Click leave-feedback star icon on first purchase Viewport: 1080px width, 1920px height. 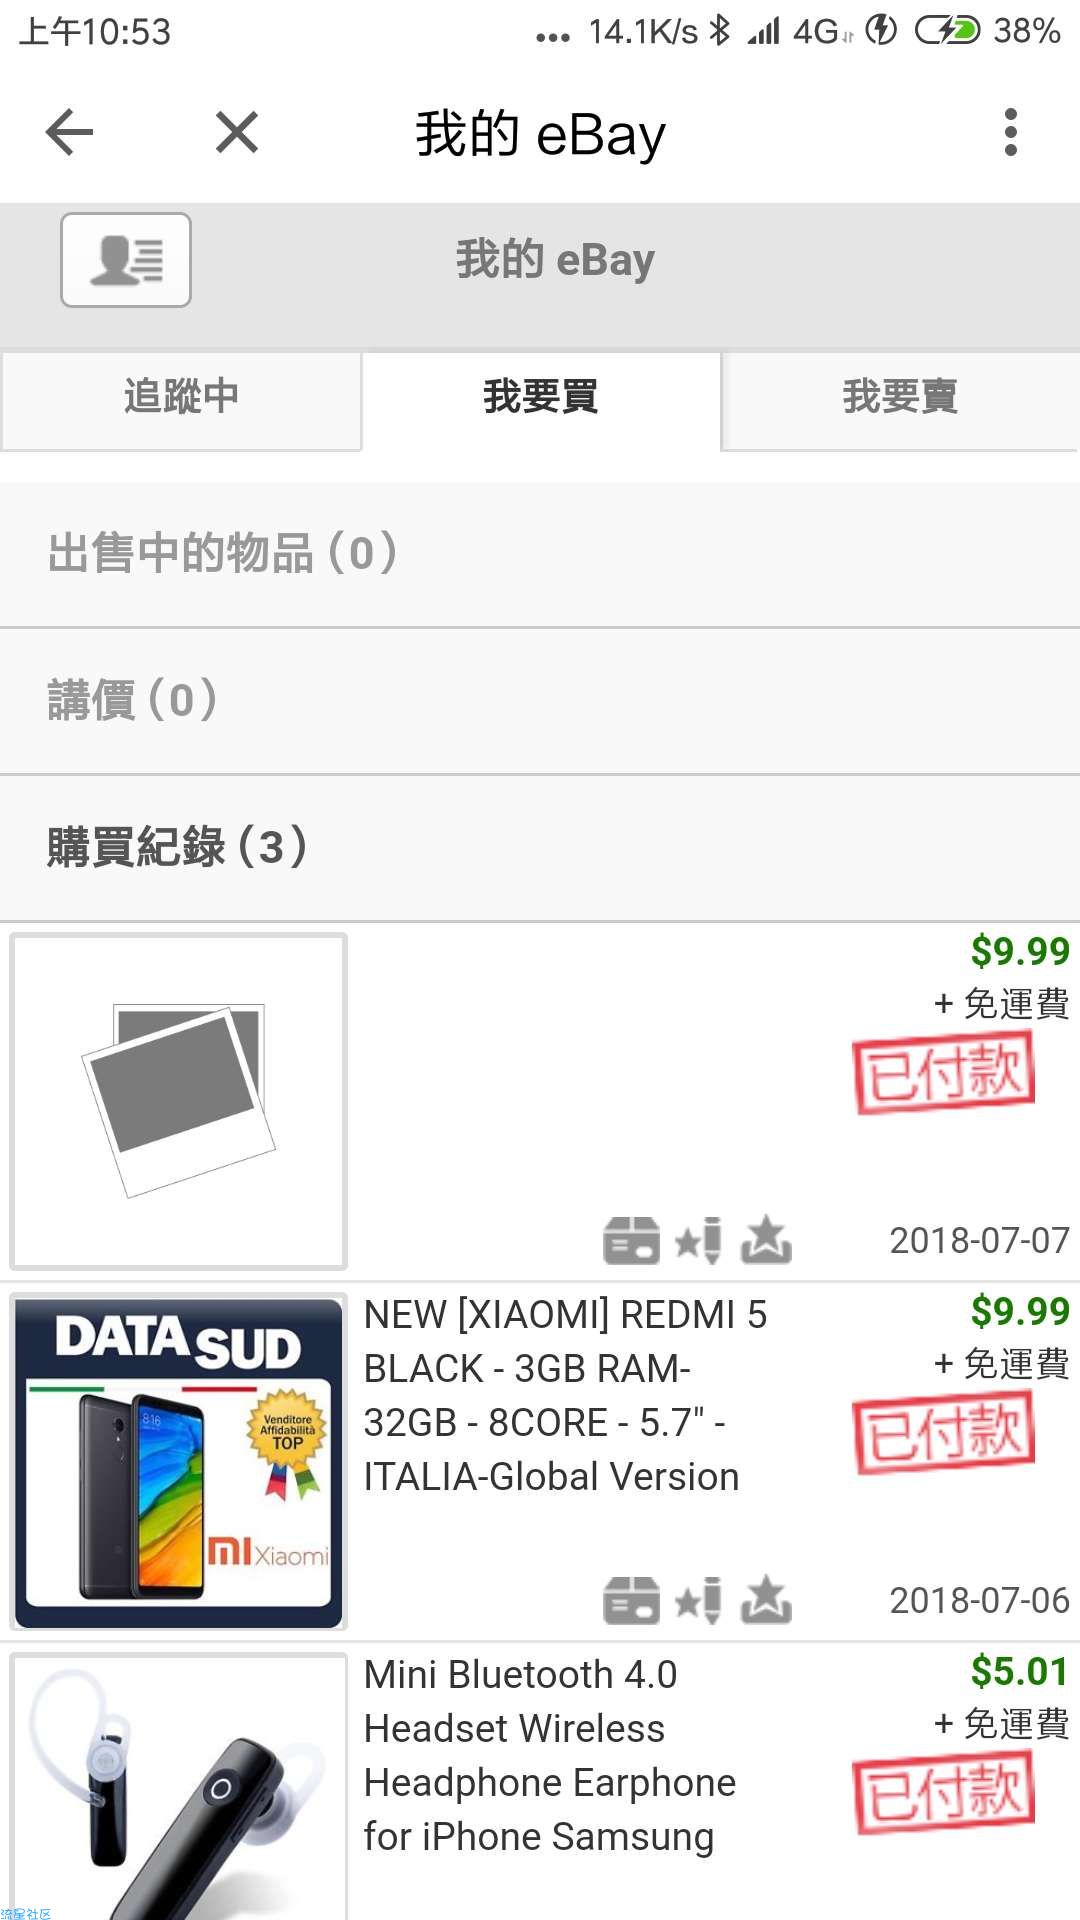pyautogui.click(x=698, y=1240)
